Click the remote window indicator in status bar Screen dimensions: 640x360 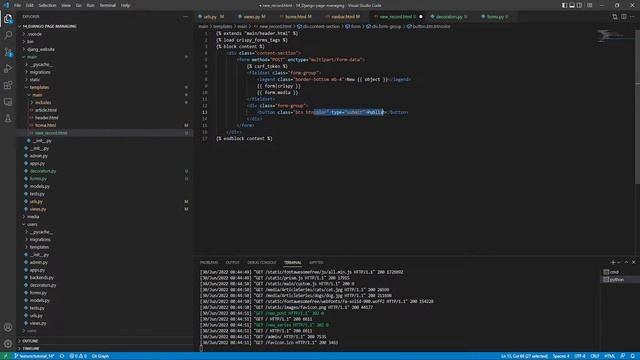pyautogui.click(x=5, y=356)
